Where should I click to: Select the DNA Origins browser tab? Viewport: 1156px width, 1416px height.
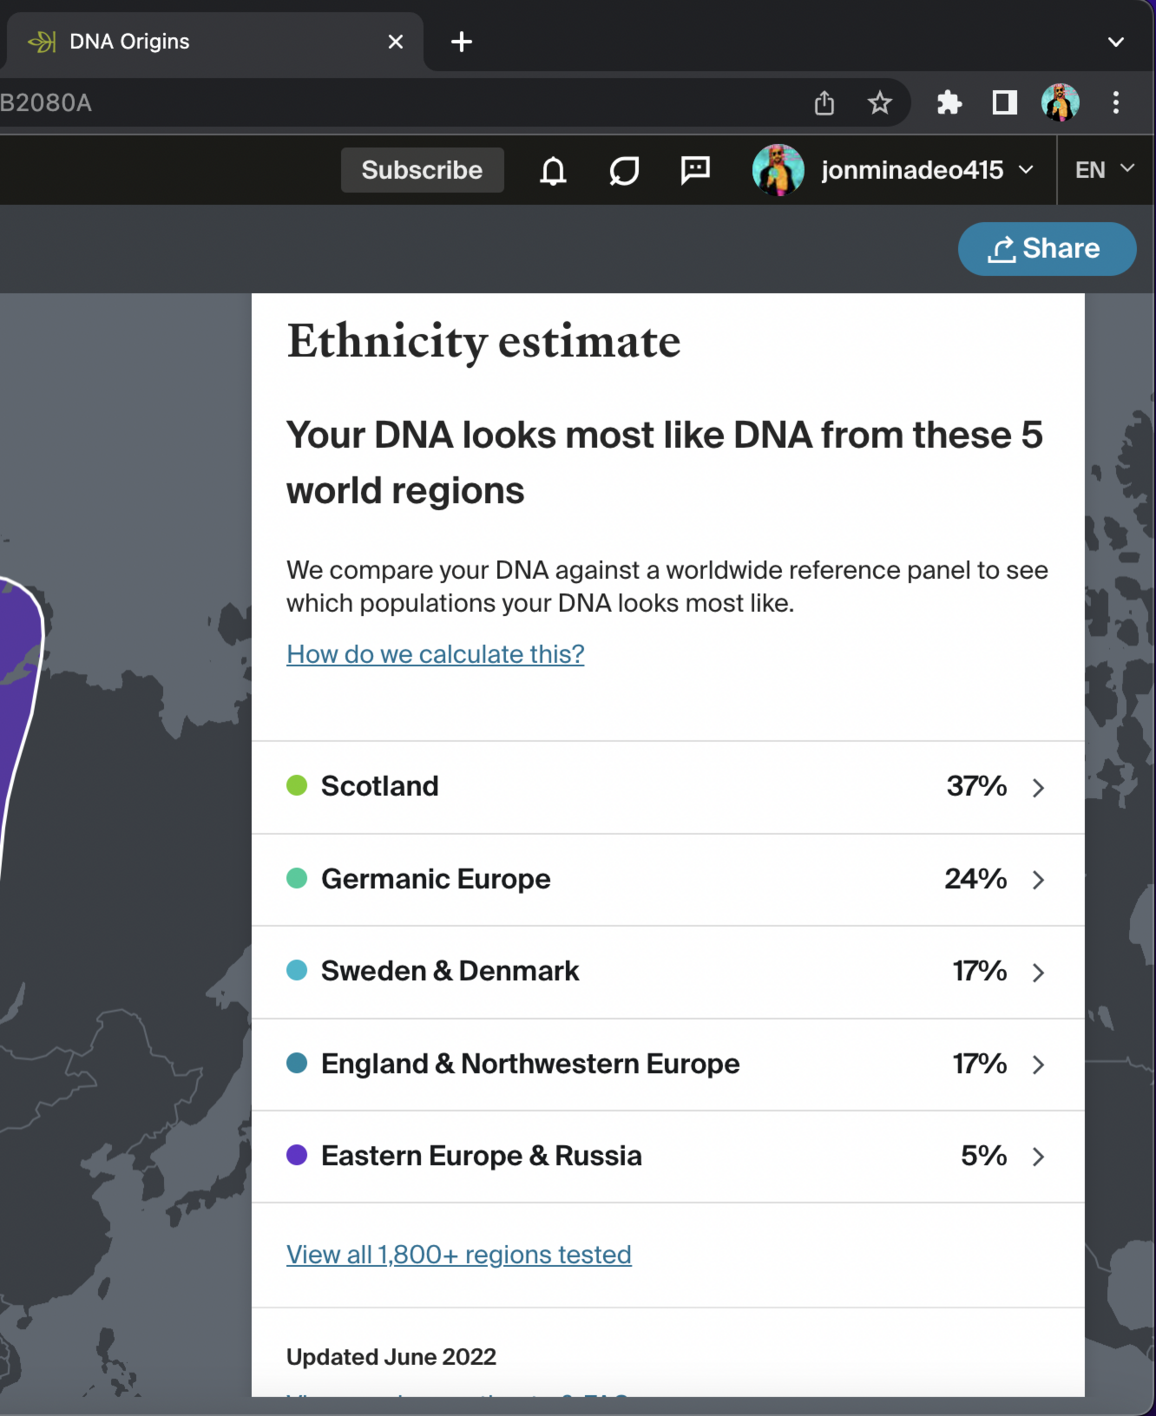click(x=215, y=42)
